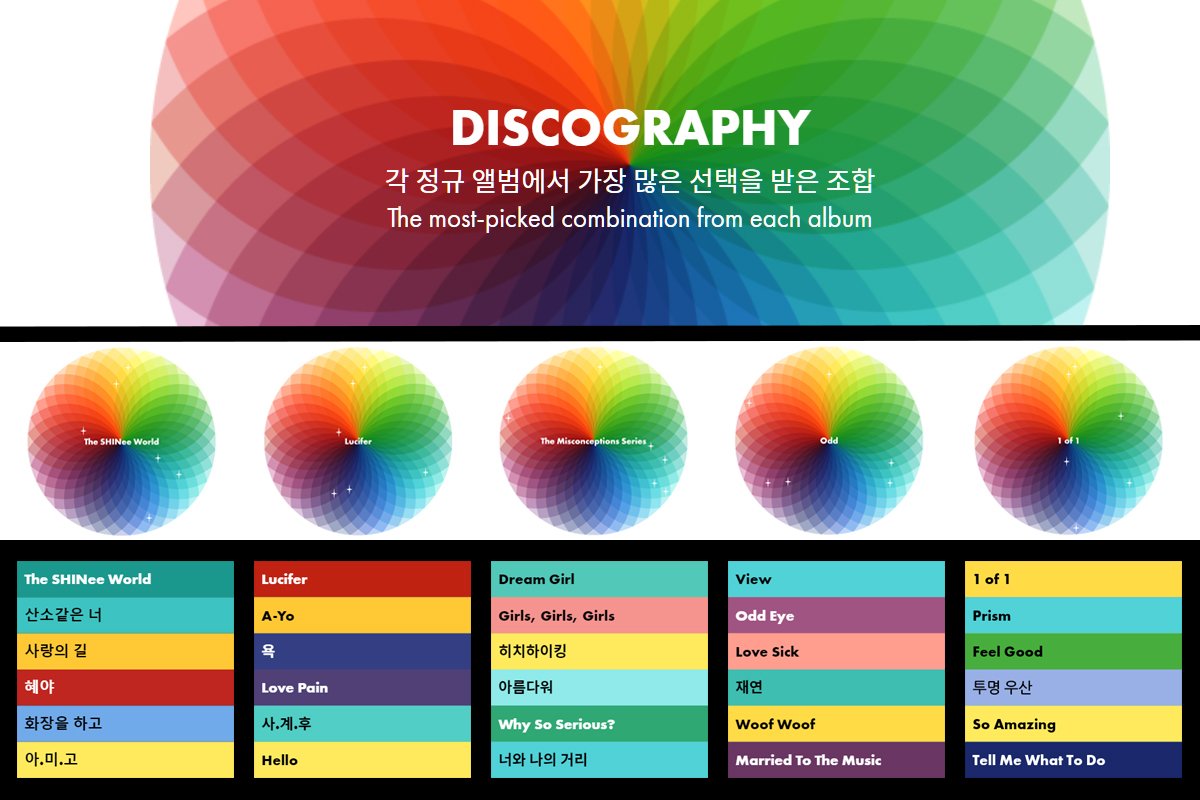Select the teal 'The SHINee World' swatch row
This screenshot has width=1200, height=800.
coord(125,579)
